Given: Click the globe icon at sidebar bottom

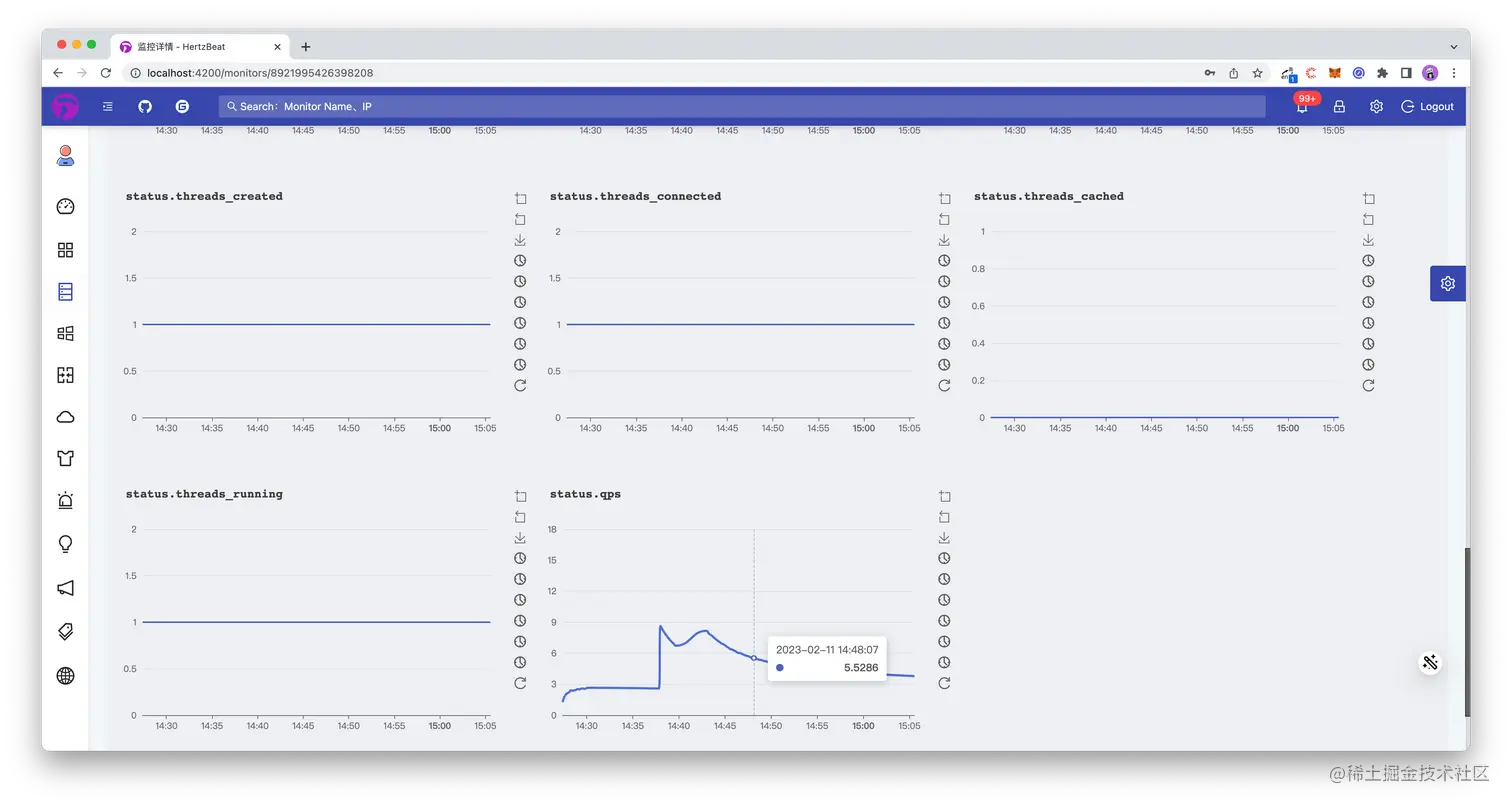Looking at the screenshot, I should click(64, 675).
